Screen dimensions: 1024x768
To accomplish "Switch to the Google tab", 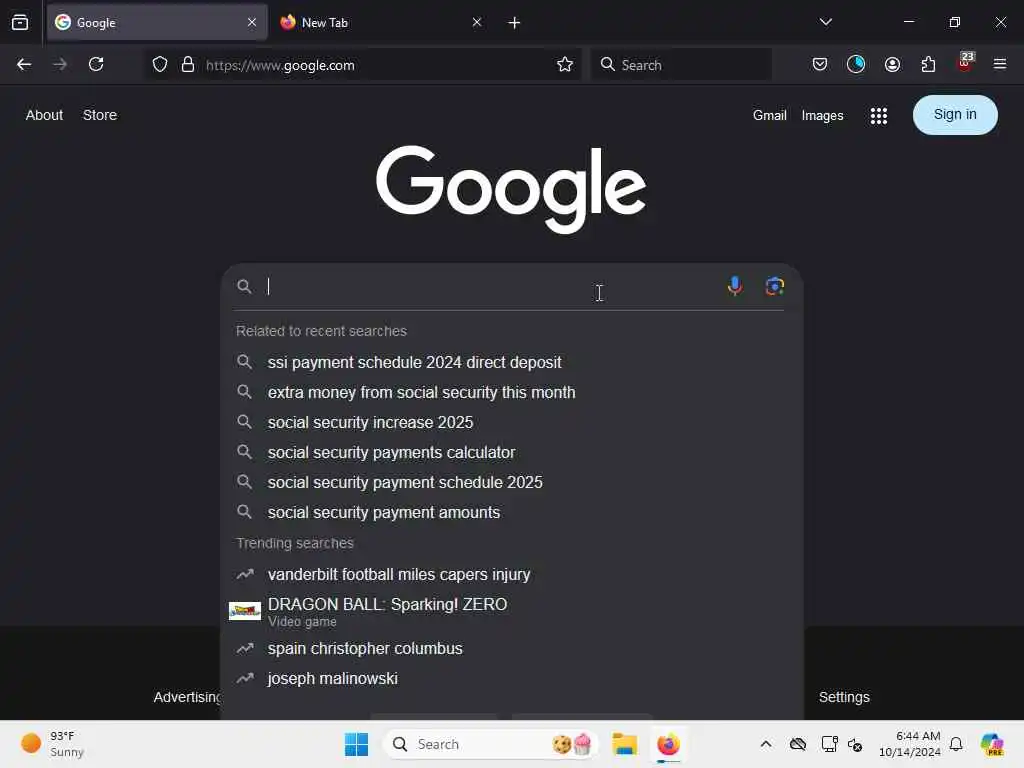I will (157, 22).
